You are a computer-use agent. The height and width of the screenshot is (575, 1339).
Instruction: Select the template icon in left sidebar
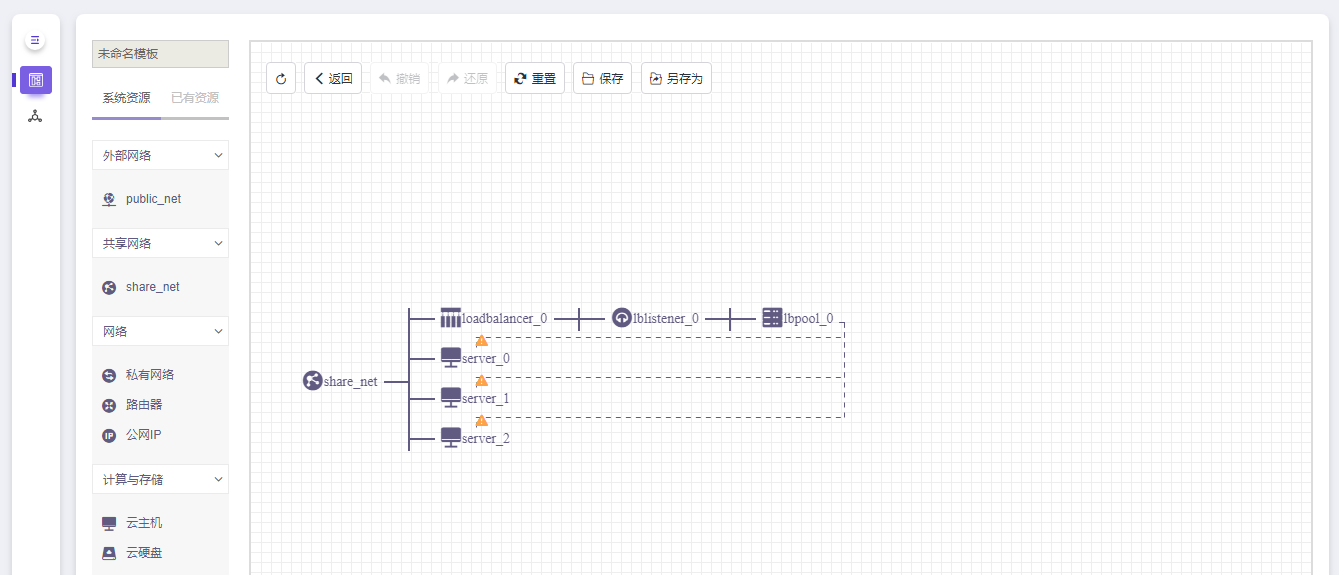click(36, 80)
